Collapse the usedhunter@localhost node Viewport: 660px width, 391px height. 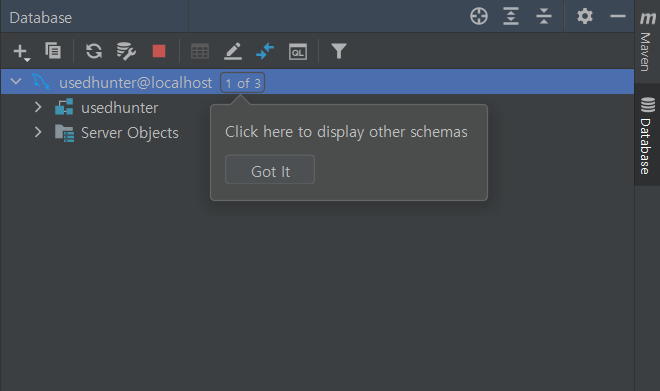coord(16,81)
